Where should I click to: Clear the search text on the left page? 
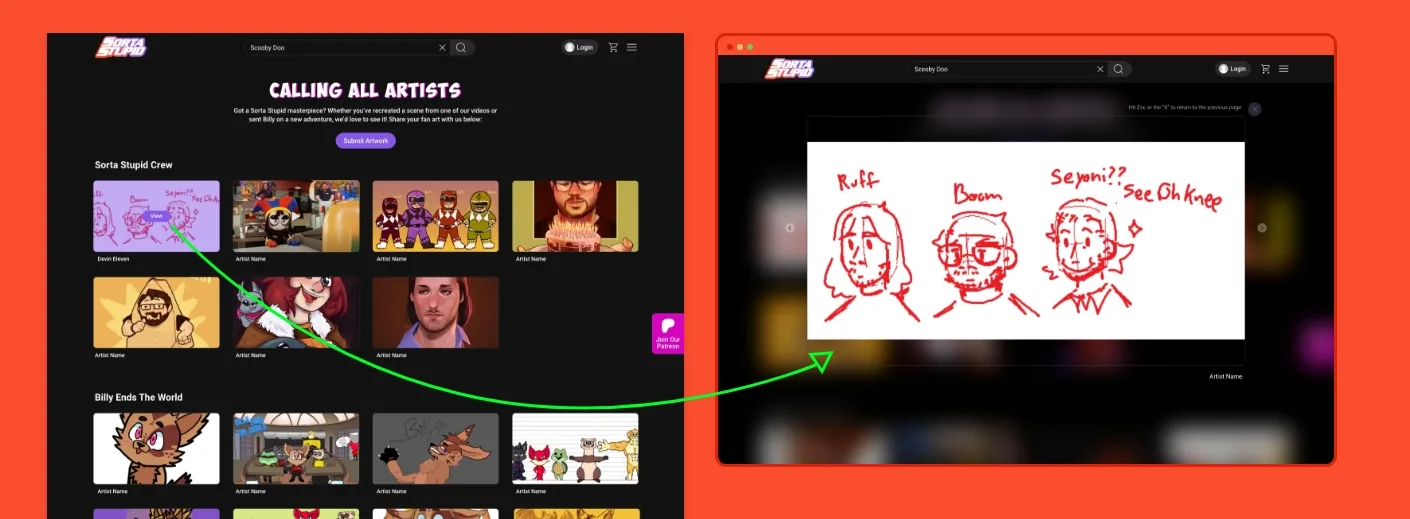(x=442, y=47)
